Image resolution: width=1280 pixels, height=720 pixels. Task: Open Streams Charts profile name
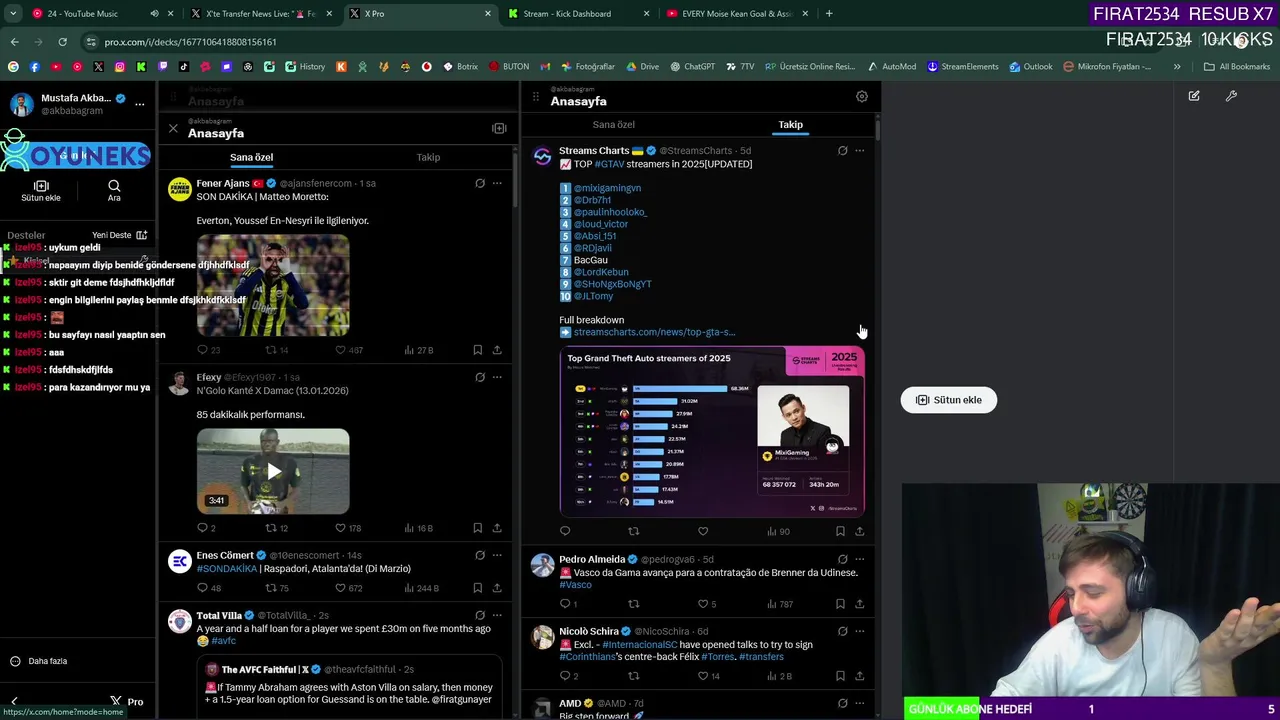pyautogui.click(x=594, y=151)
